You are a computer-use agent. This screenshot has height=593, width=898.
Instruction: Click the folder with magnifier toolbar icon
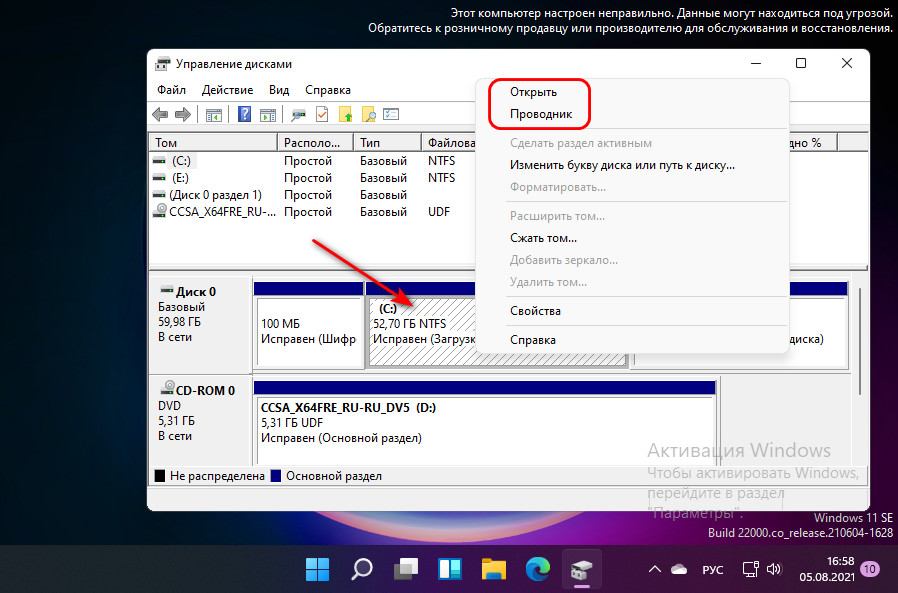click(368, 114)
